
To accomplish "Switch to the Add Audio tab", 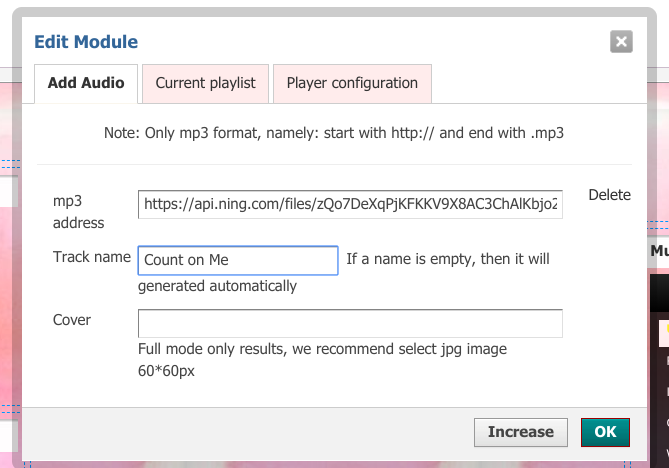I will [x=86, y=83].
